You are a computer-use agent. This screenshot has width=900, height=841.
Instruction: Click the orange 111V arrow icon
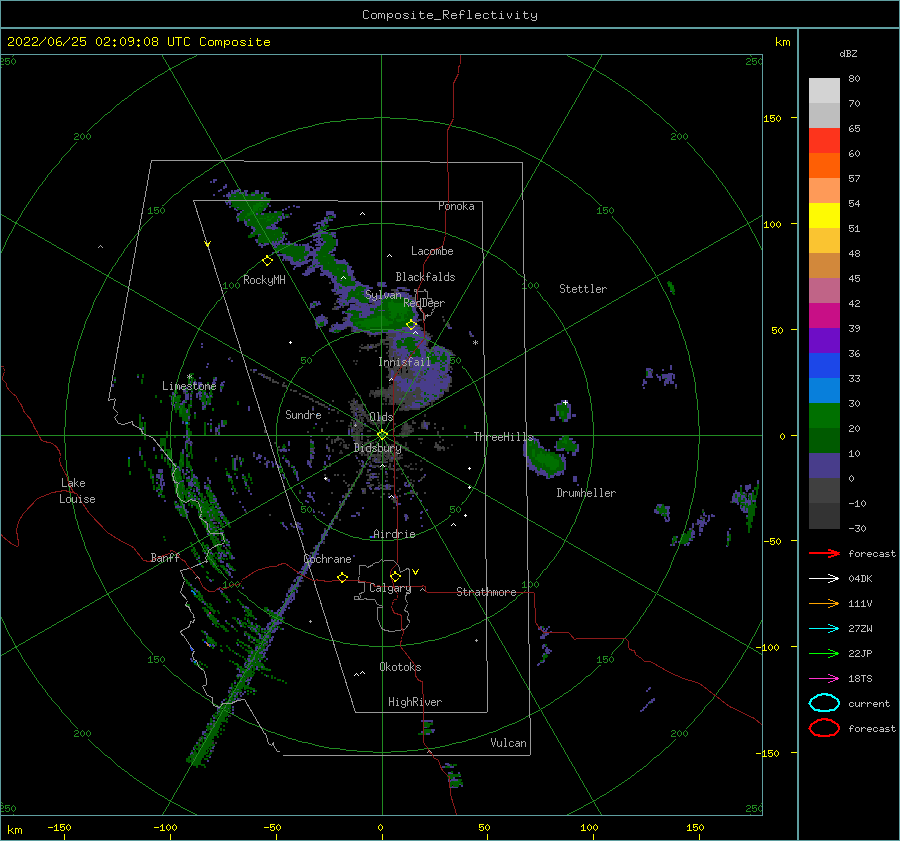(x=824, y=603)
